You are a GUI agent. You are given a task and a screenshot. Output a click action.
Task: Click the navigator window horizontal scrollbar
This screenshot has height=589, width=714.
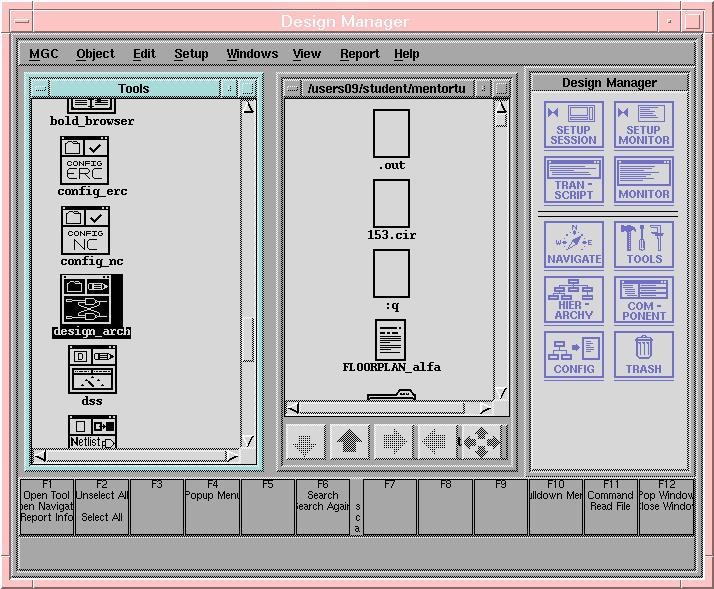(391, 407)
